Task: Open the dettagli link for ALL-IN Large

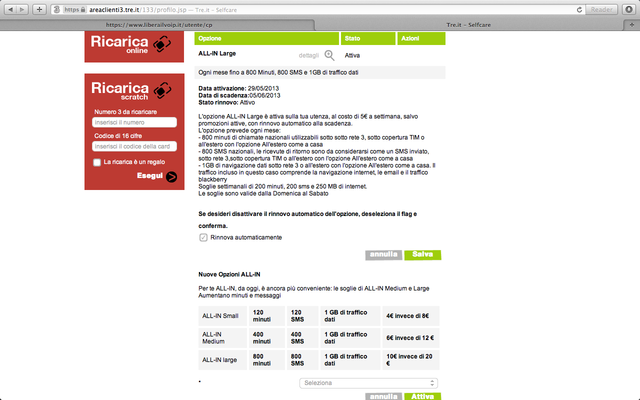Action: [x=308, y=56]
